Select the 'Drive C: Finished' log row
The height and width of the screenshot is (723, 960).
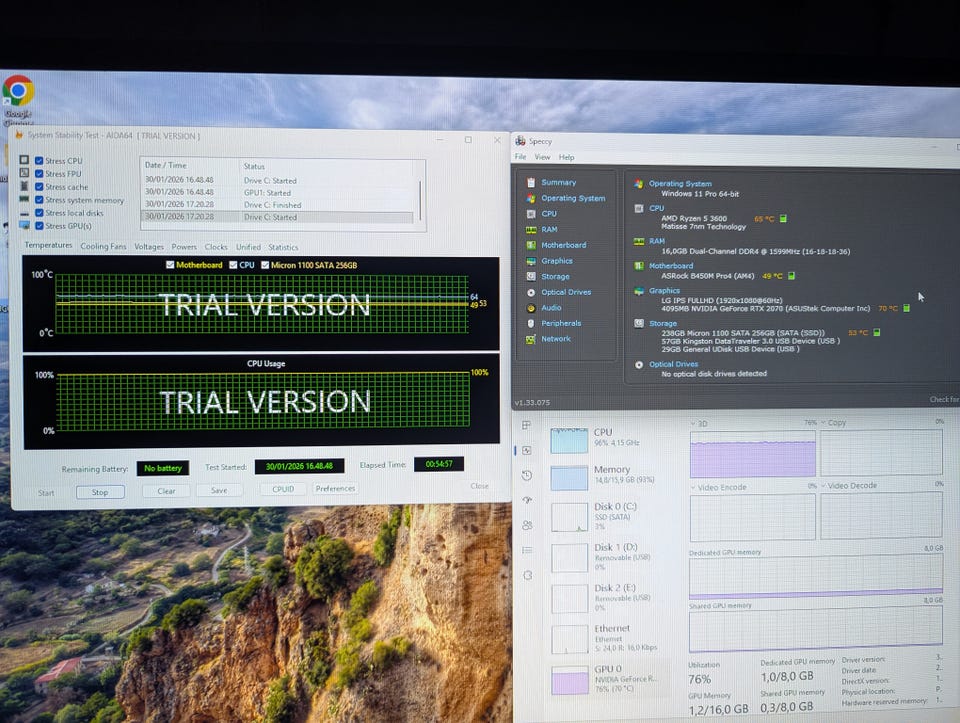(x=279, y=205)
